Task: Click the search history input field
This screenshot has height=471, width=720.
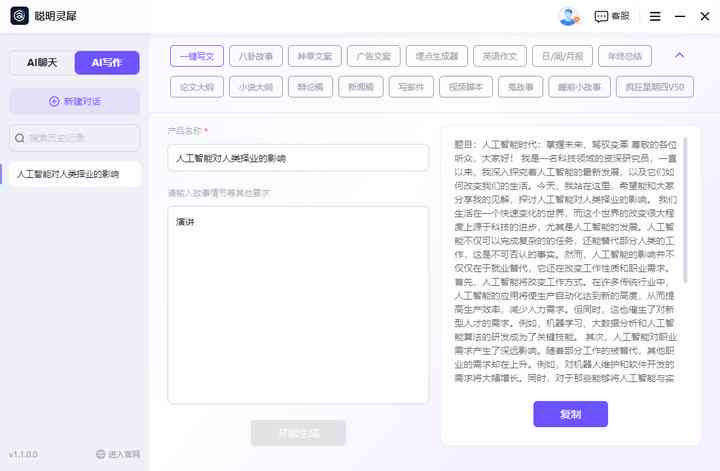Action: 75,138
